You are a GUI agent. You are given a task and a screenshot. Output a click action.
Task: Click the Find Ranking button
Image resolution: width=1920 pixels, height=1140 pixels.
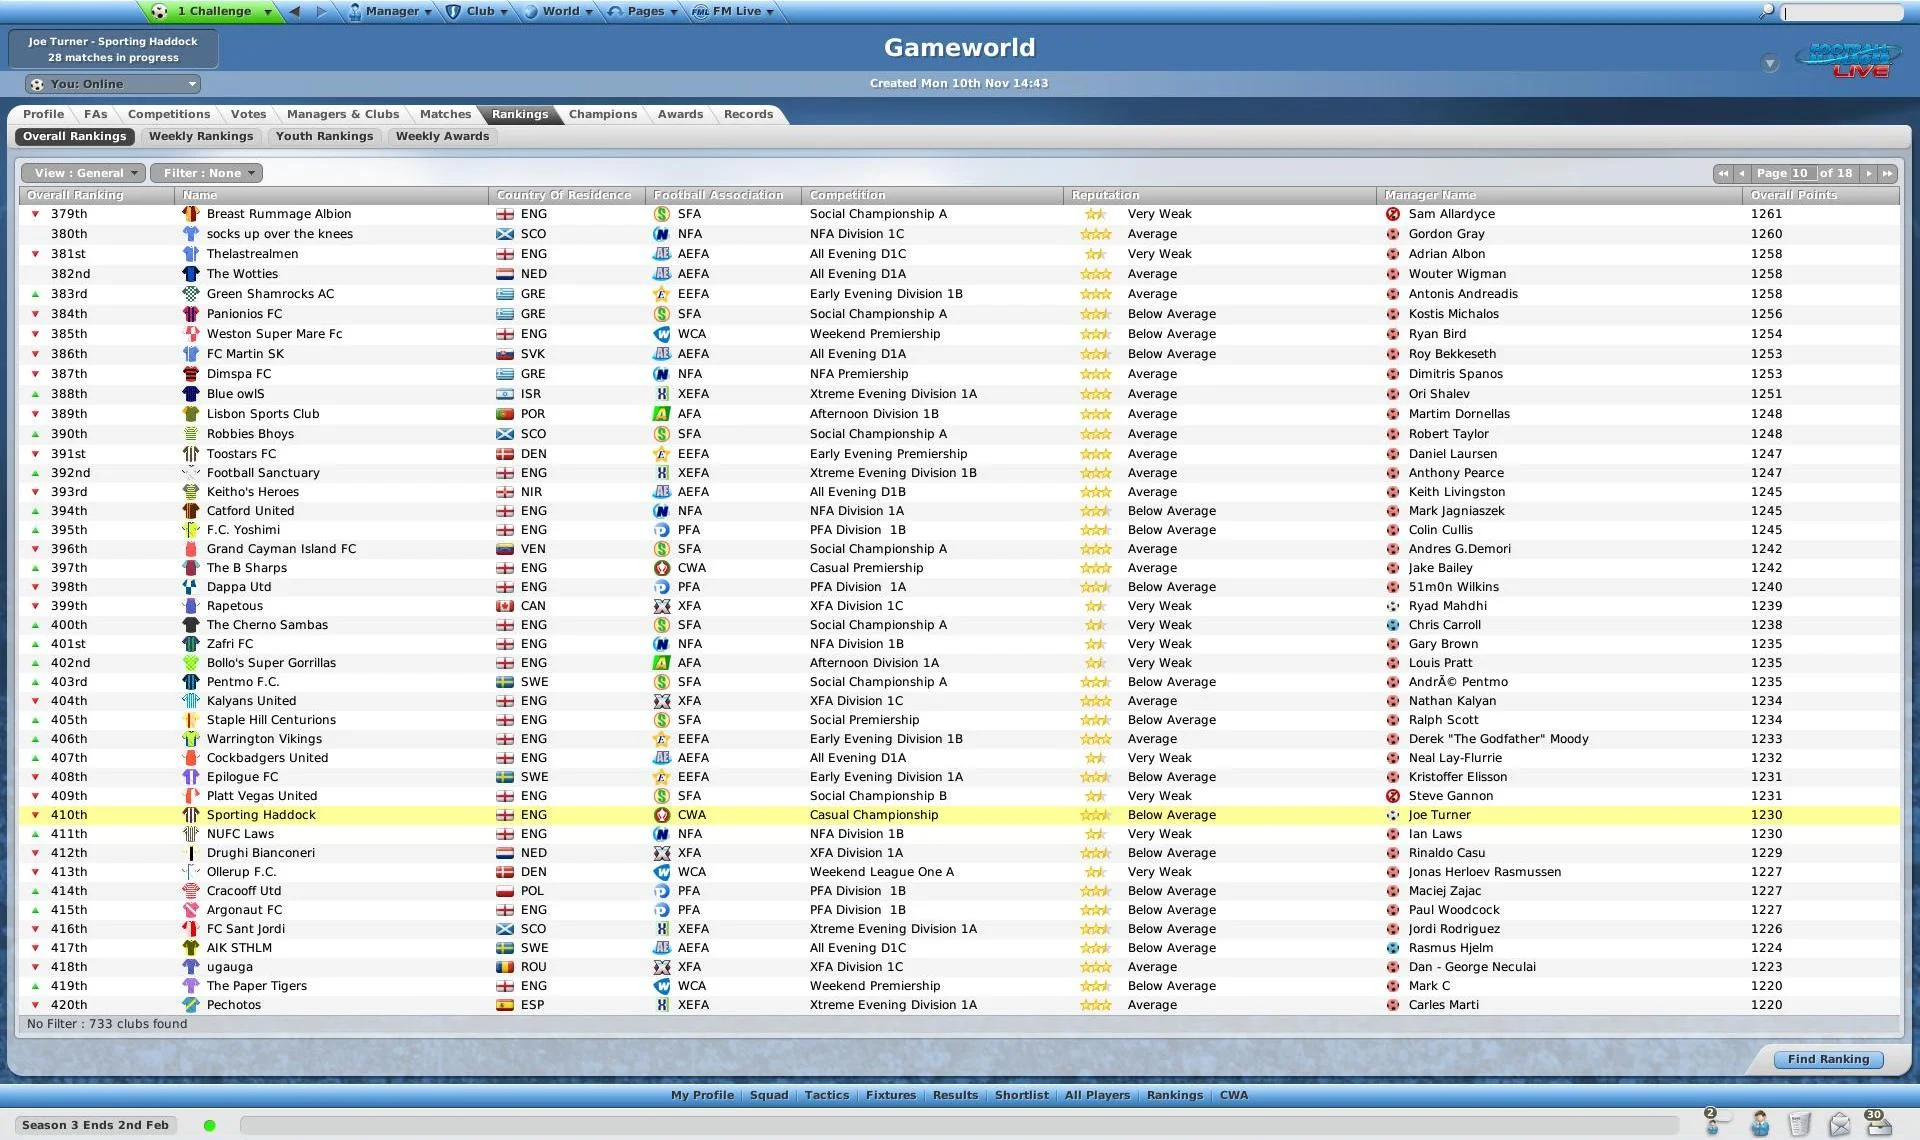coord(1829,1059)
